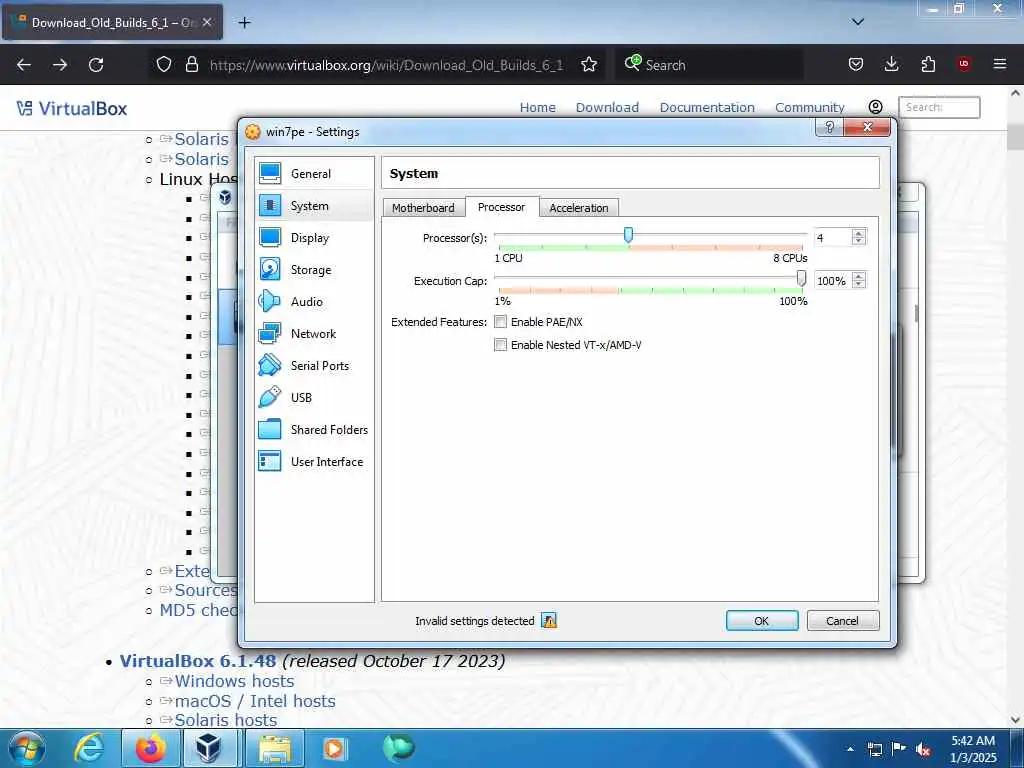Enable Nested VT-x/AMD-V checkbox
This screenshot has height=768, width=1024.
tap(500, 345)
